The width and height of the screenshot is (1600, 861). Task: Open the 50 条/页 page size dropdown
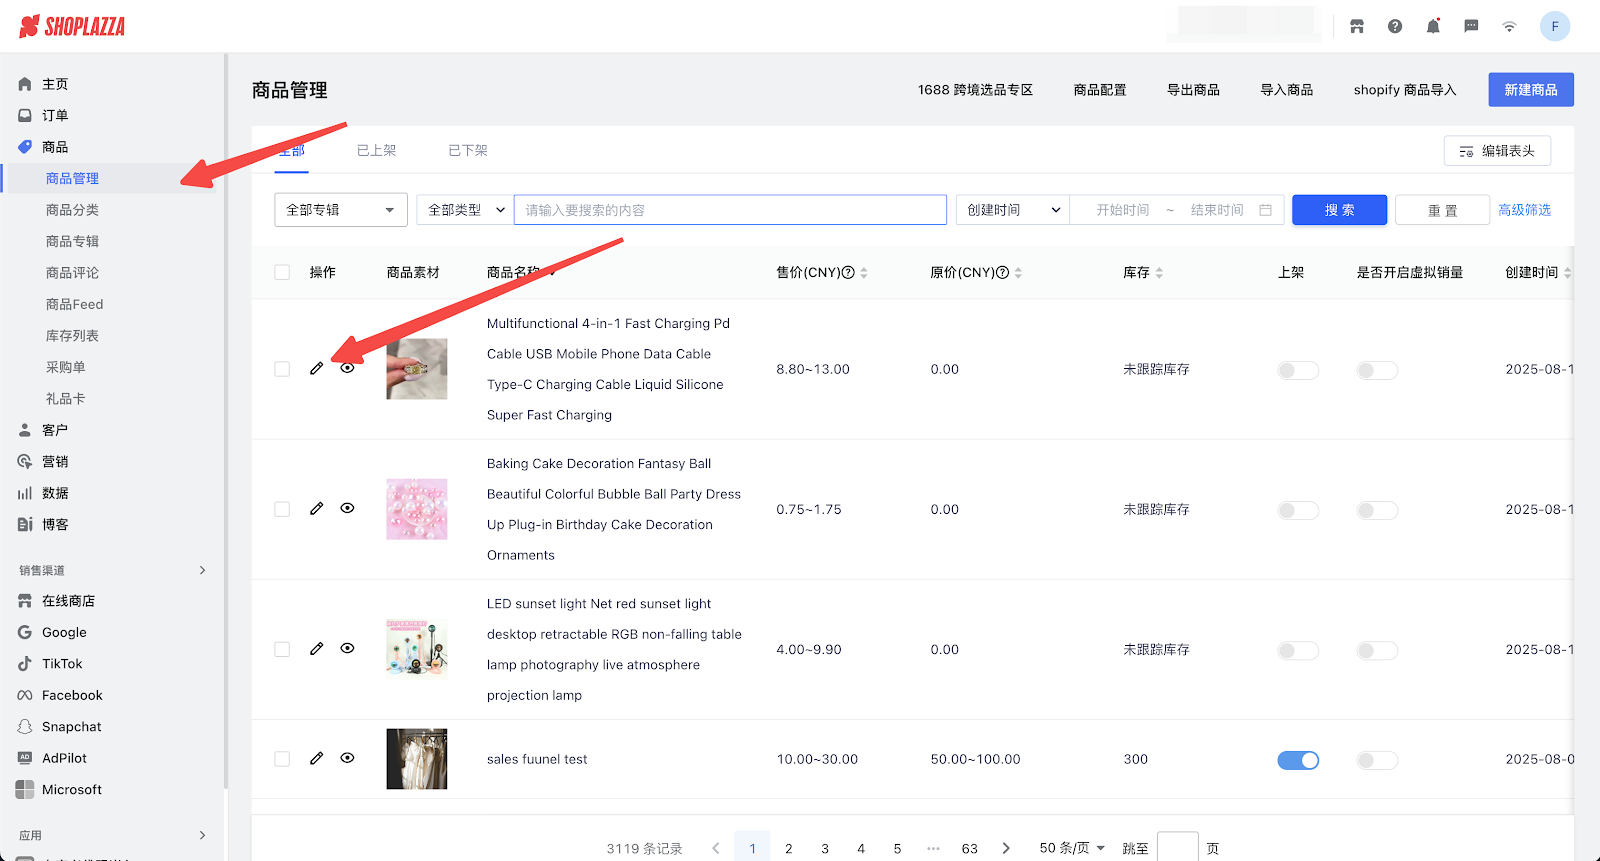(x=1072, y=848)
